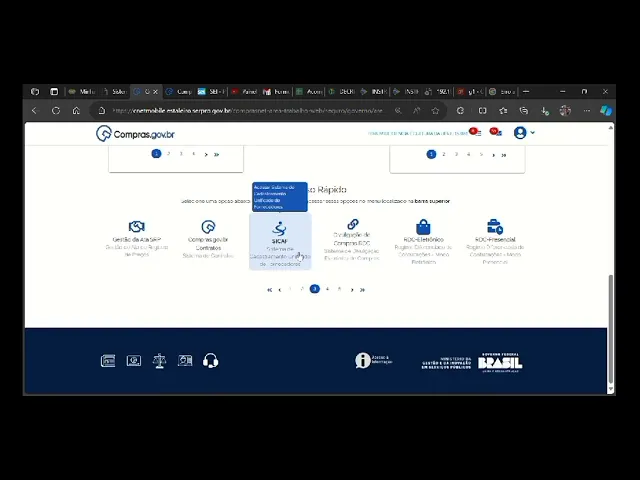Viewport: 640px width, 480px height.
Task: Switch to the Painel browser tab
Action: [x=244, y=92]
